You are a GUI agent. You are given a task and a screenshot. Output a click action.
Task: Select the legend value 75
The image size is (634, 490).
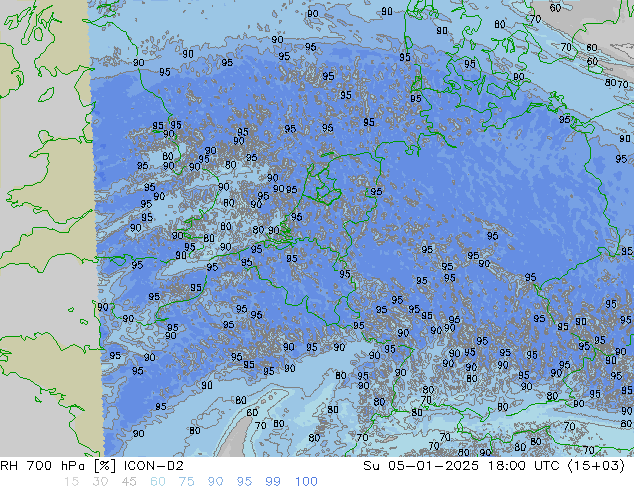coord(186,482)
